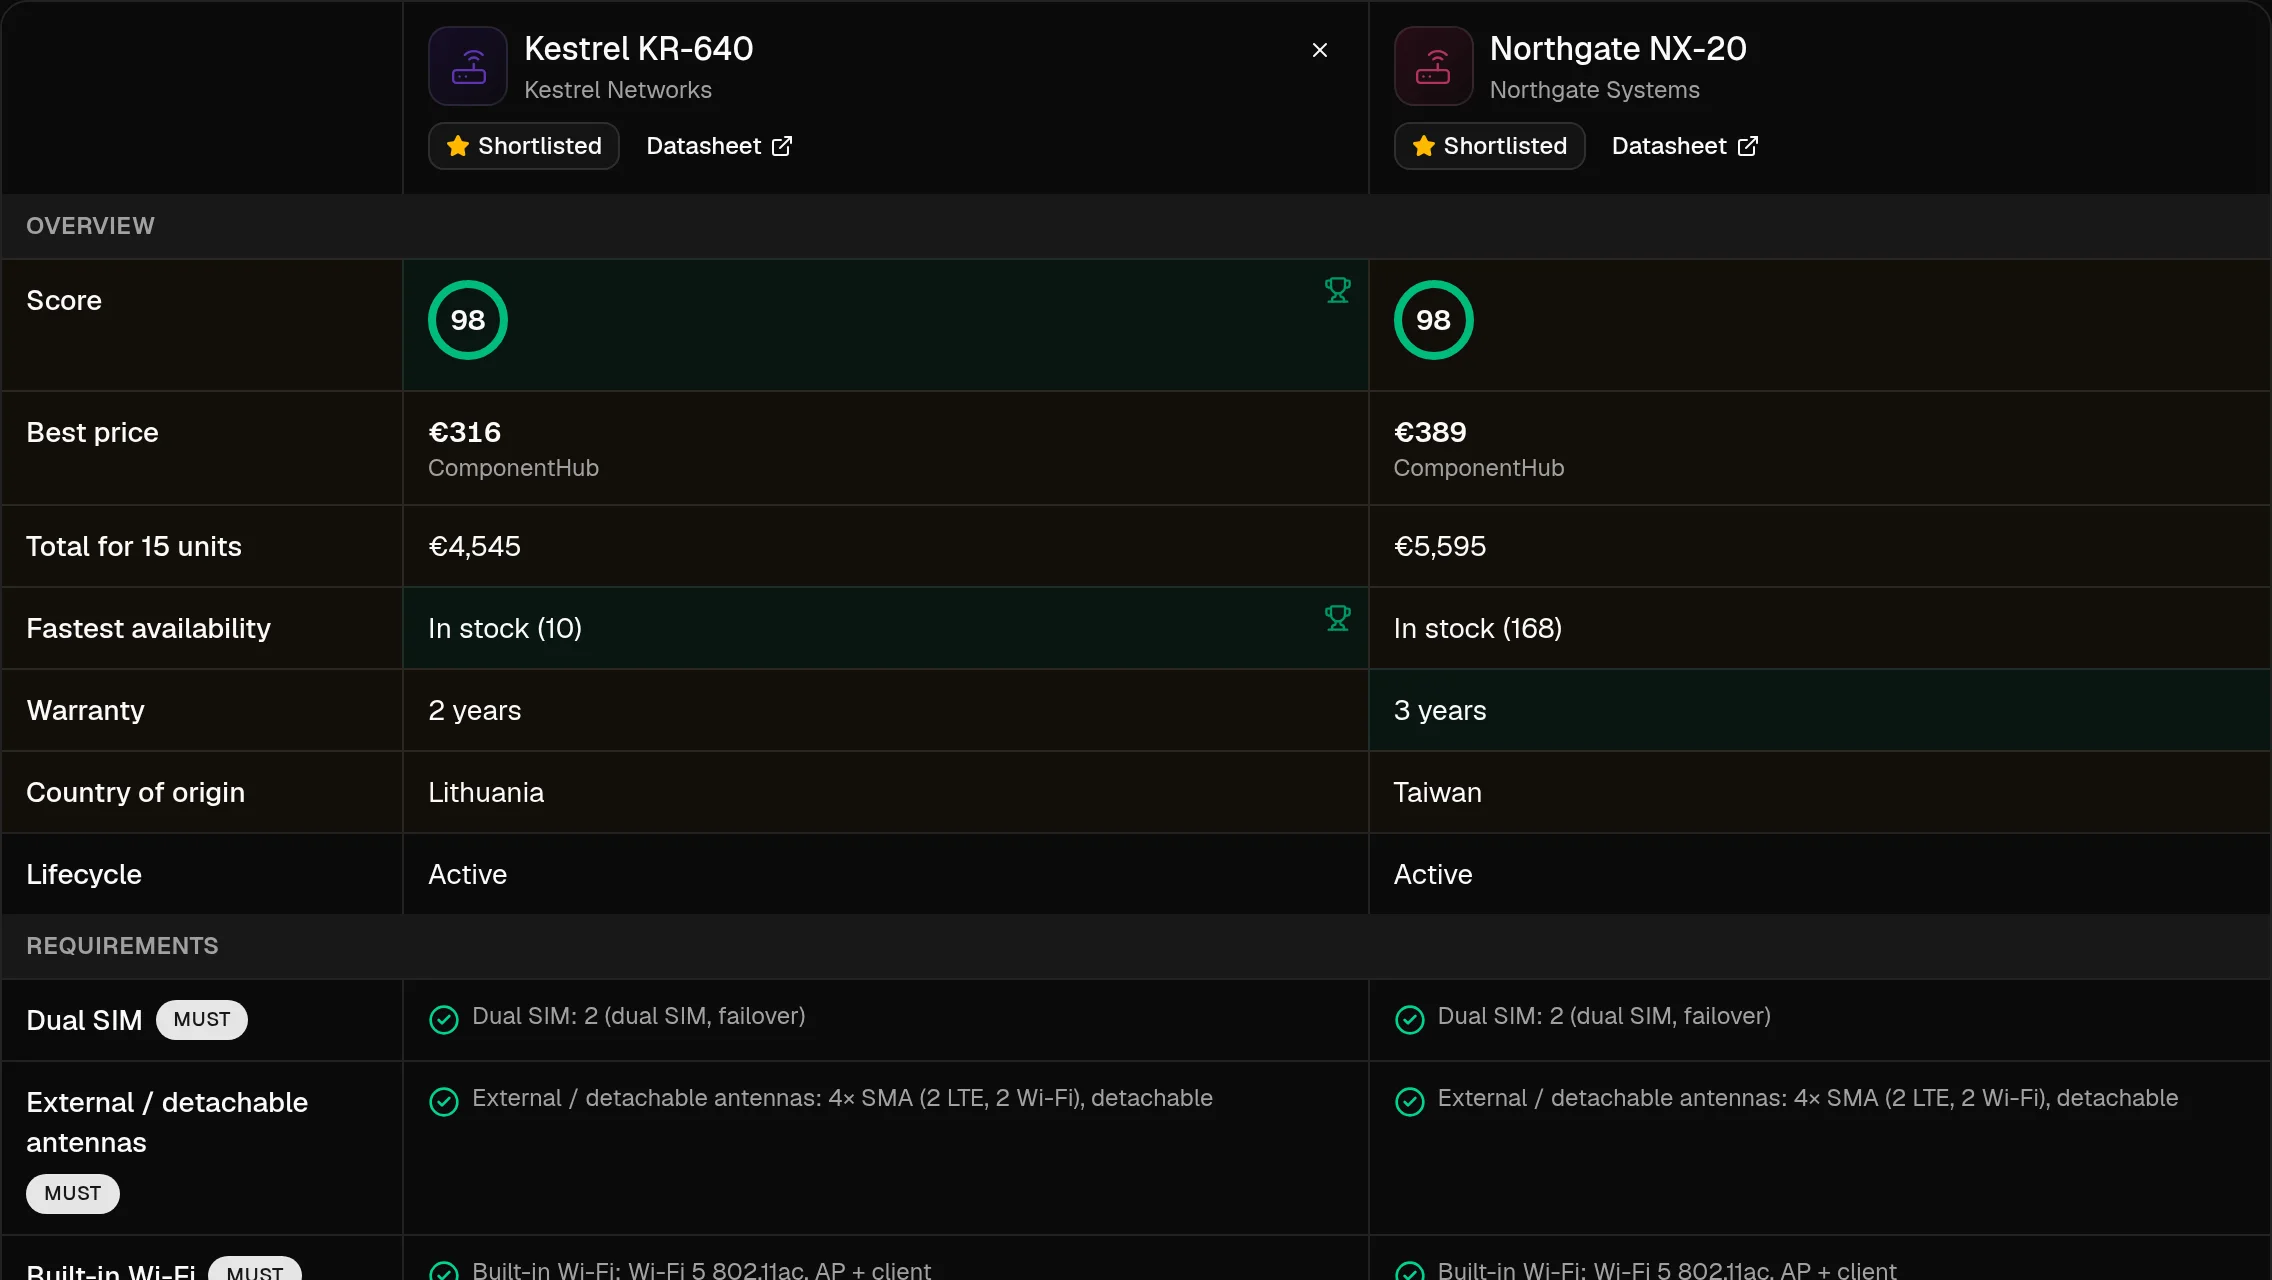Click the MUST badge beside Built-in Wi-Fi
Screen dimensions: 2272x1280
tap(255, 1270)
